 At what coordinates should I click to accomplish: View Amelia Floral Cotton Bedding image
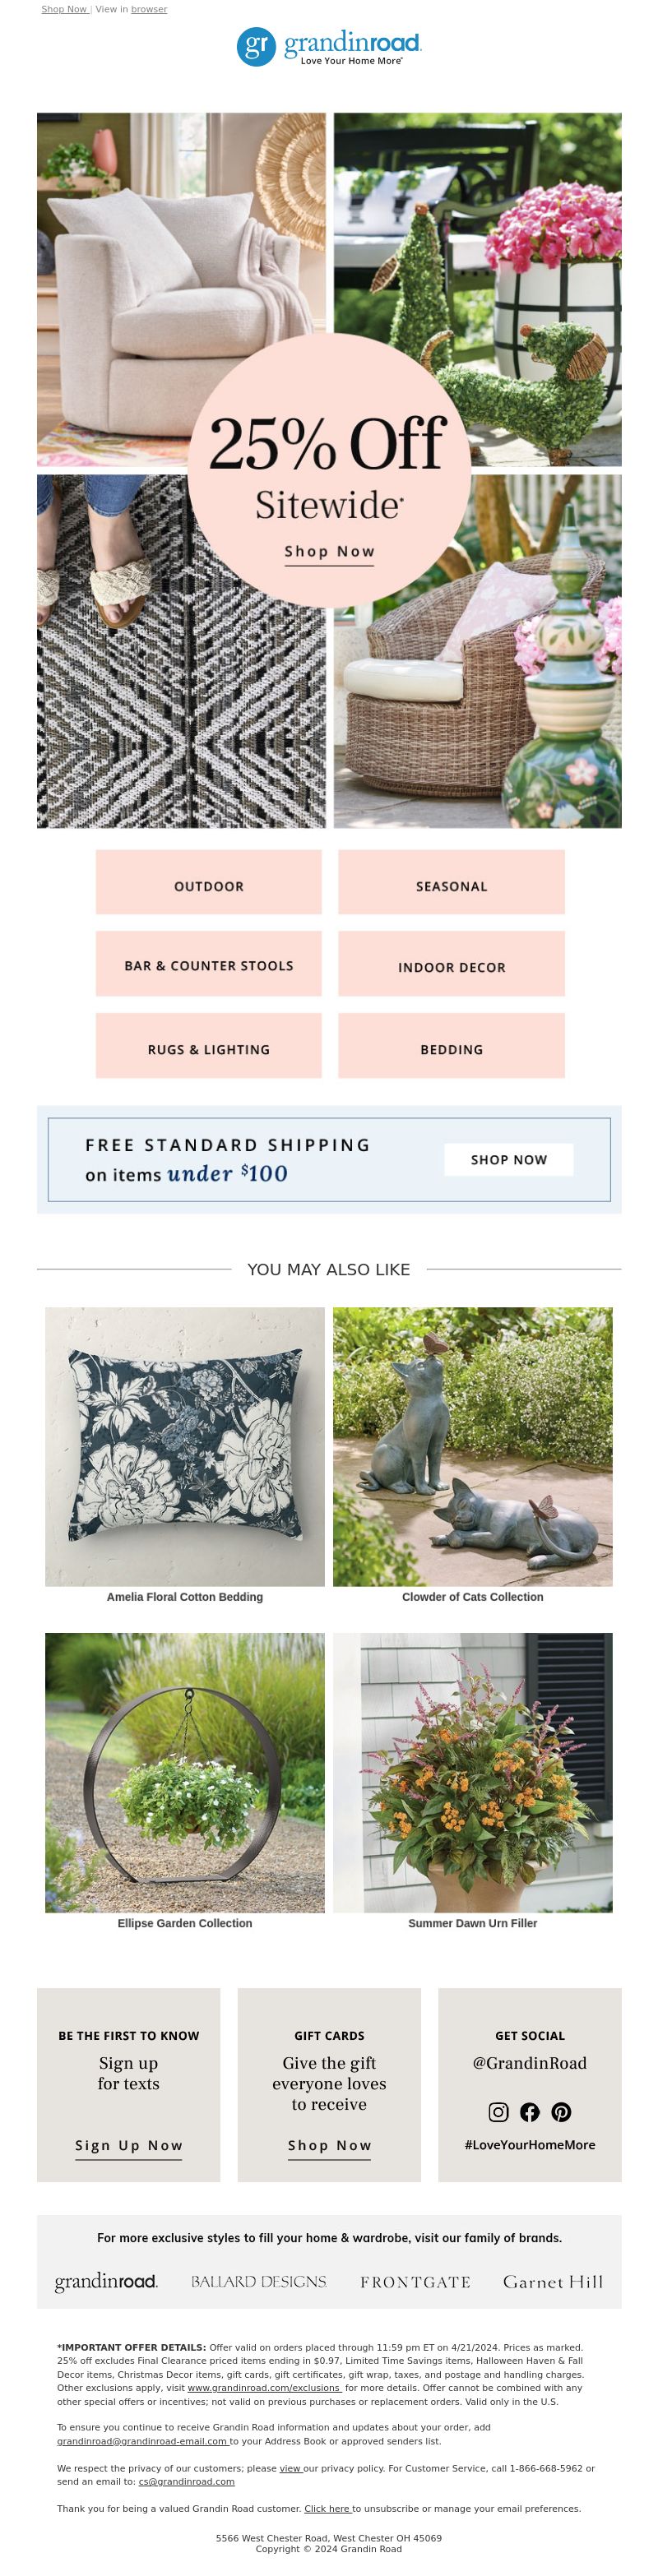point(185,1446)
